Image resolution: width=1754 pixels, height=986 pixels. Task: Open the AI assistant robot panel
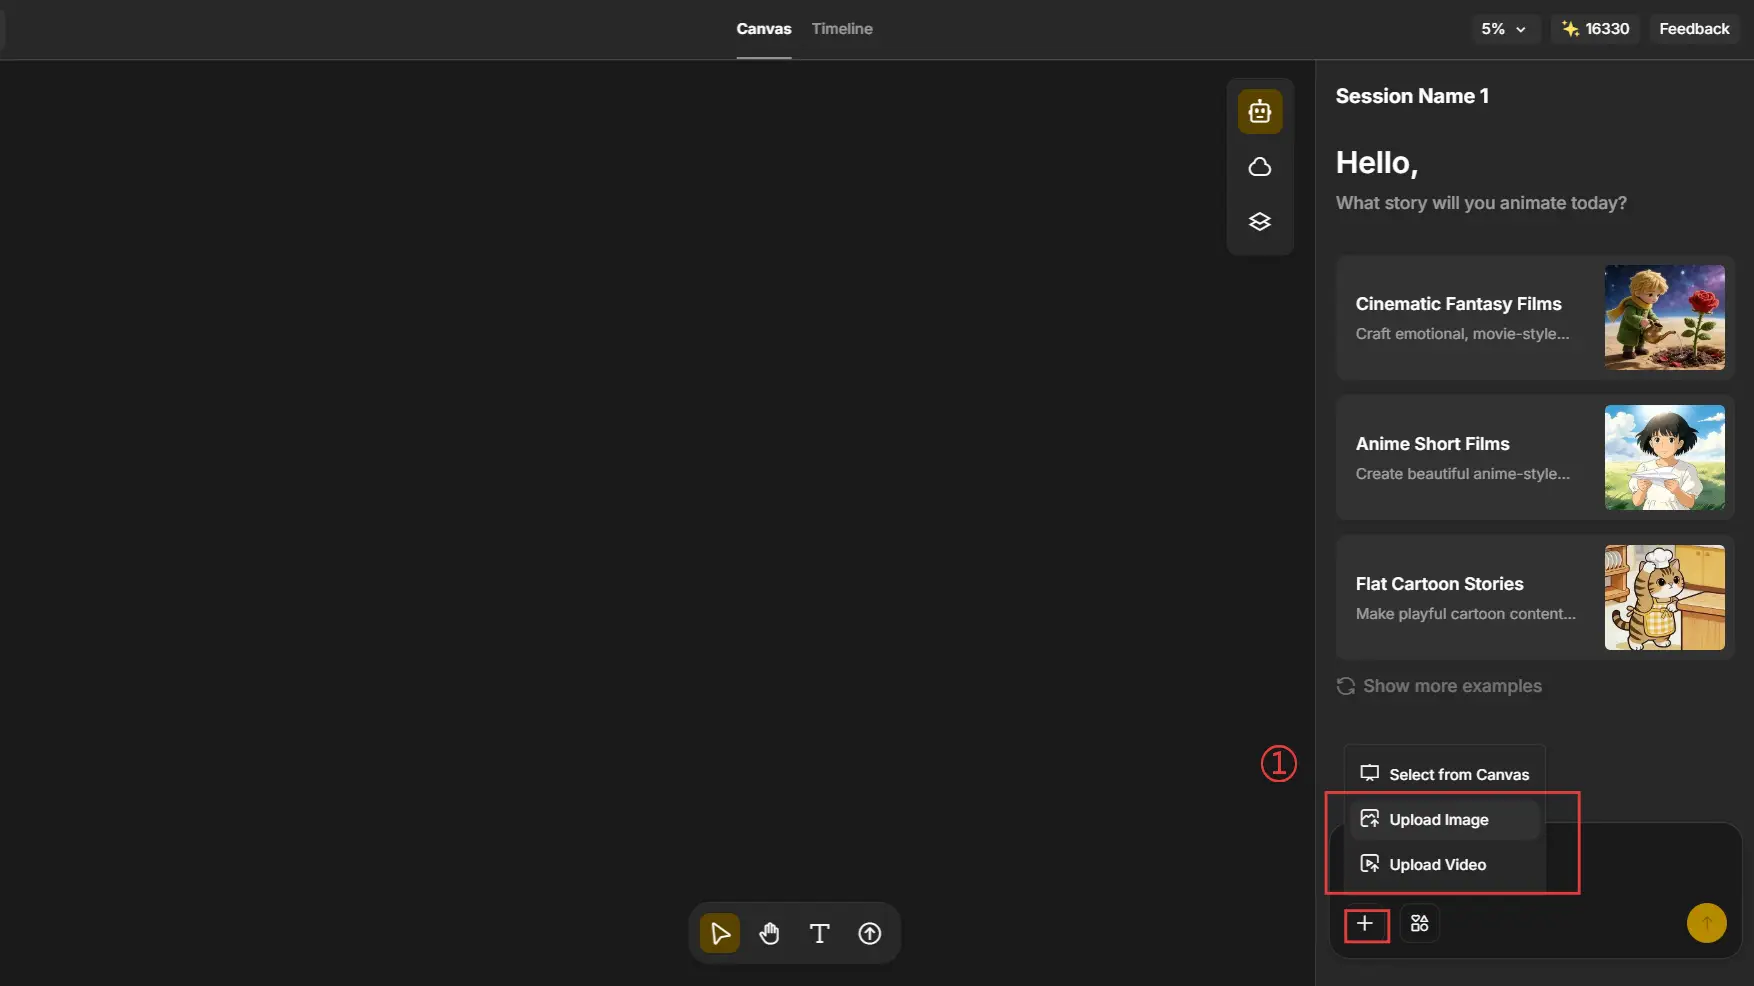tap(1260, 111)
